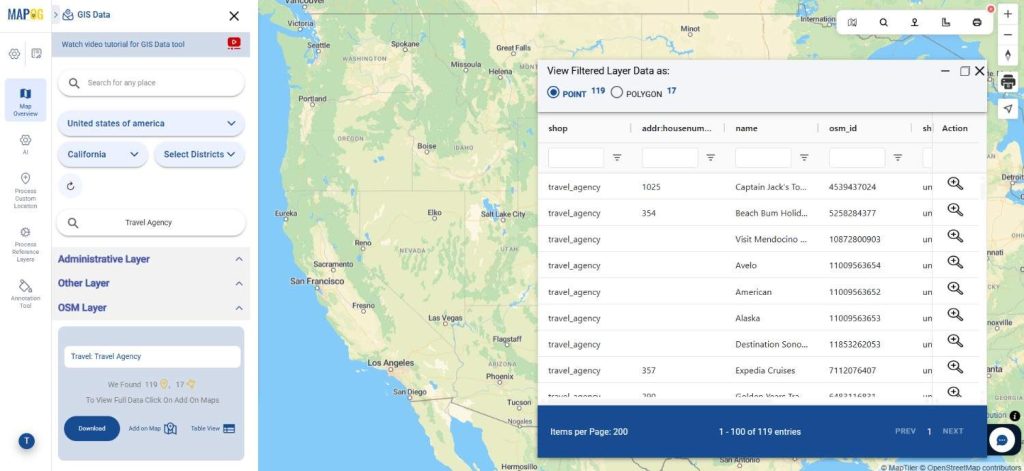Open the California state dropdown

pos(103,155)
